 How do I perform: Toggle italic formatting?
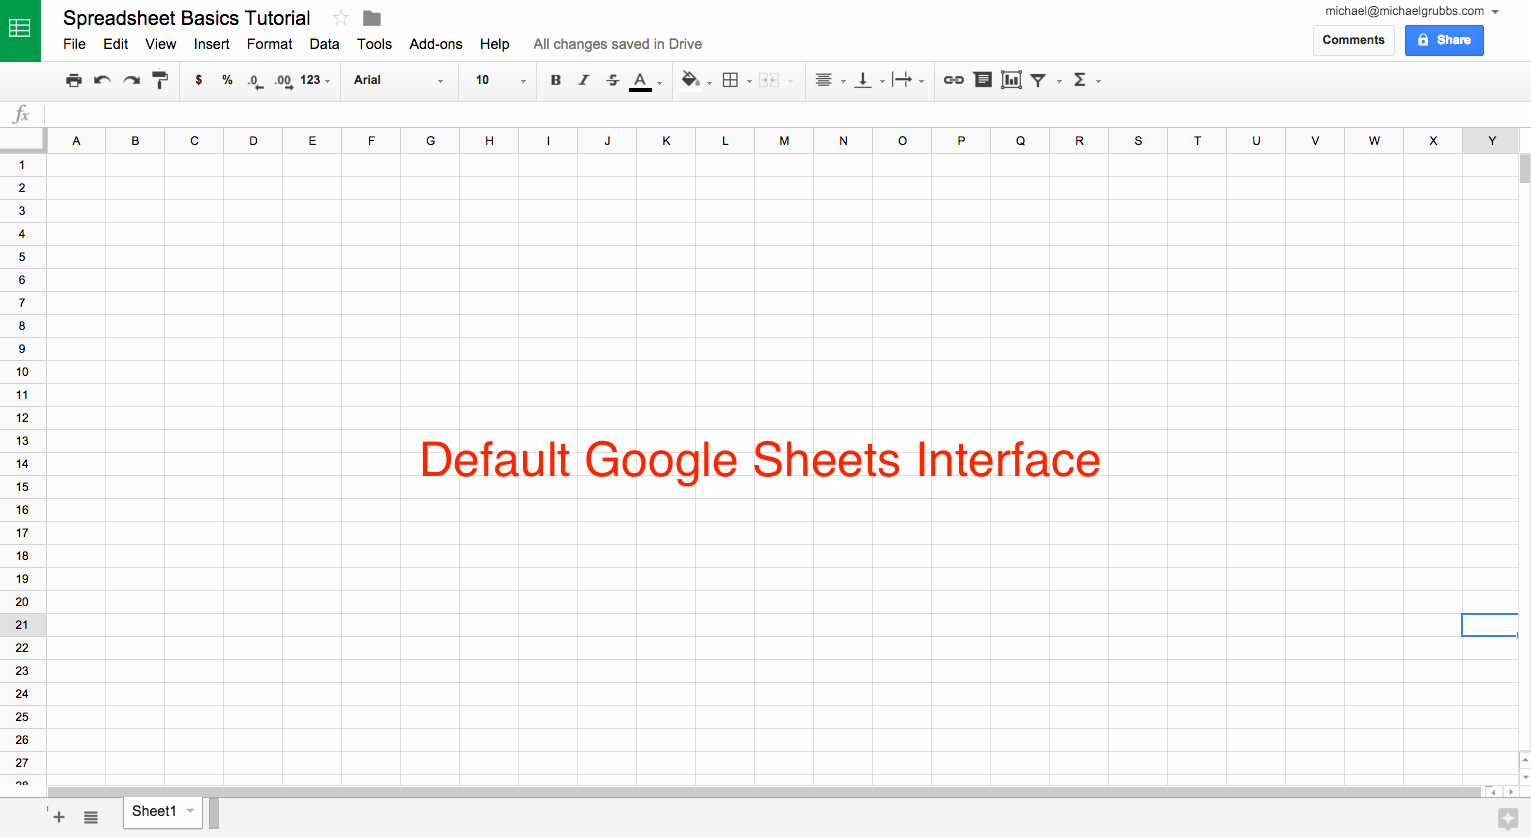click(x=584, y=80)
